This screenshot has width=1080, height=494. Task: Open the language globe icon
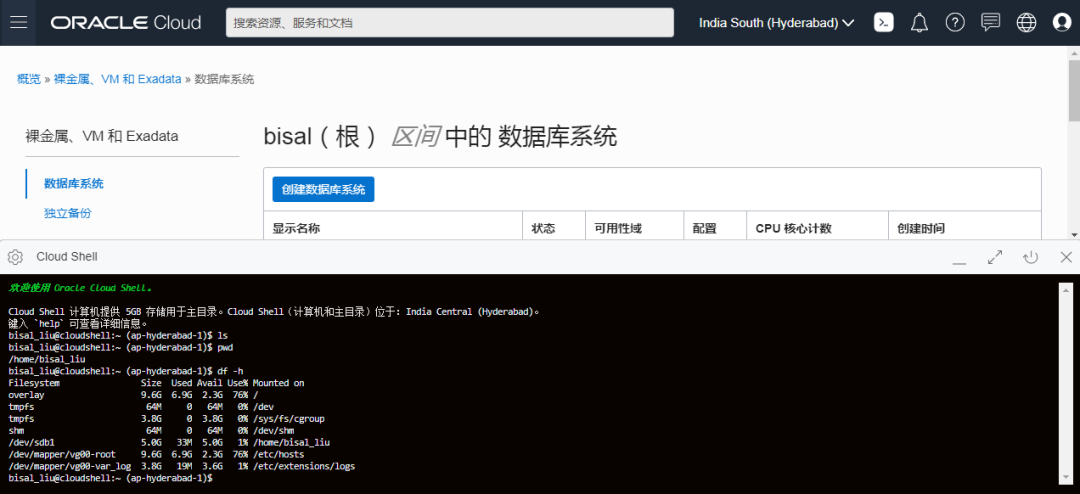tap(1026, 23)
